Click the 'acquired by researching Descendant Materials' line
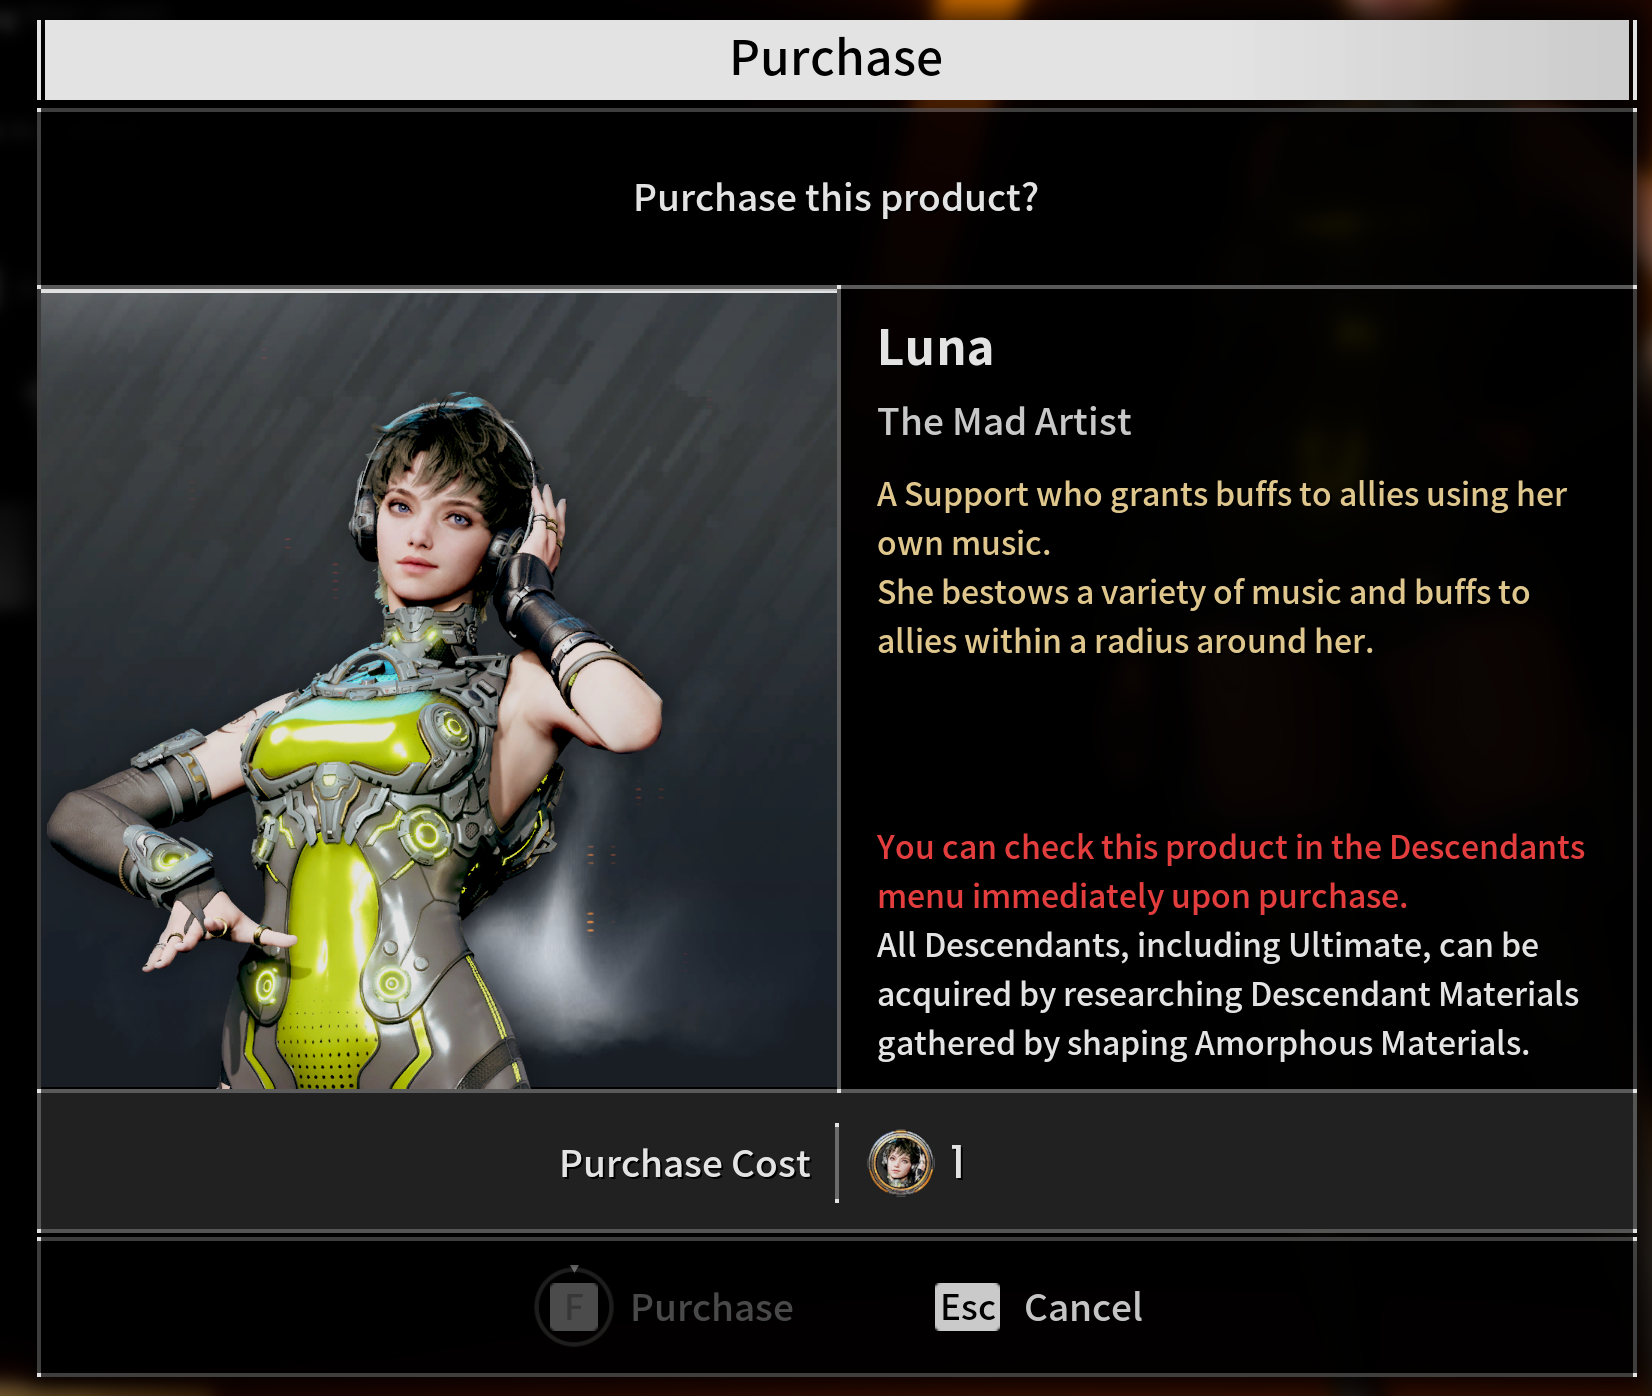Screen dimensions: 1652x1396 (x=1228, y=994)
